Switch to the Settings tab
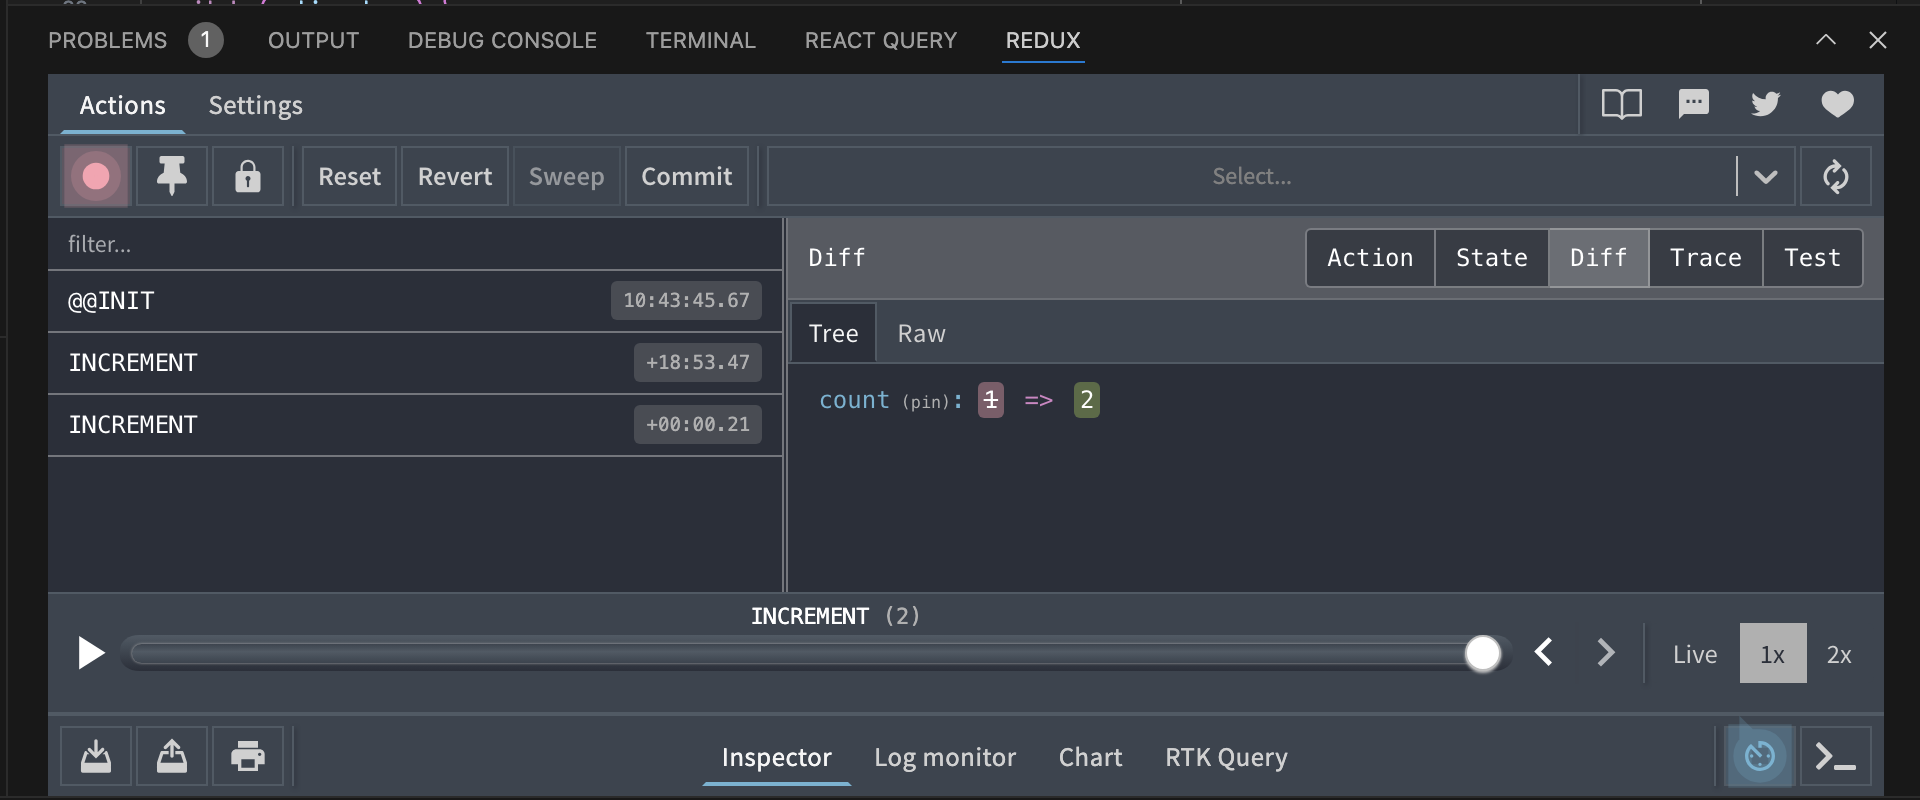1920x800 pixels. coord(255,106)
